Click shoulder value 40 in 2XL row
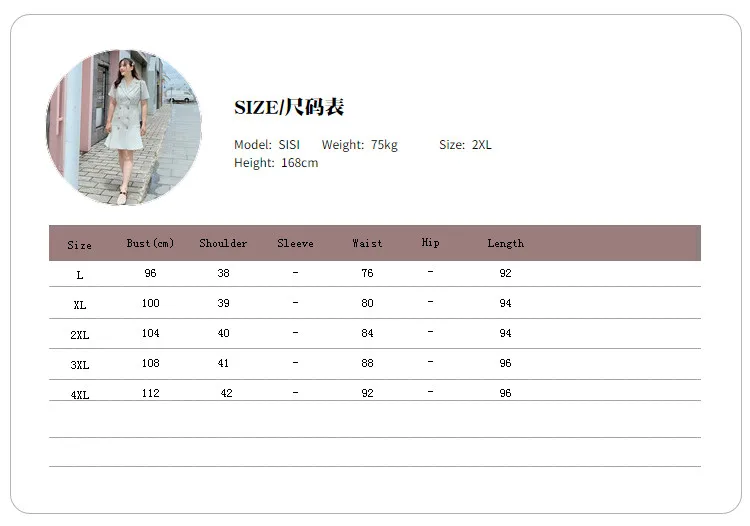750x526 pixels. click(223, 333)
